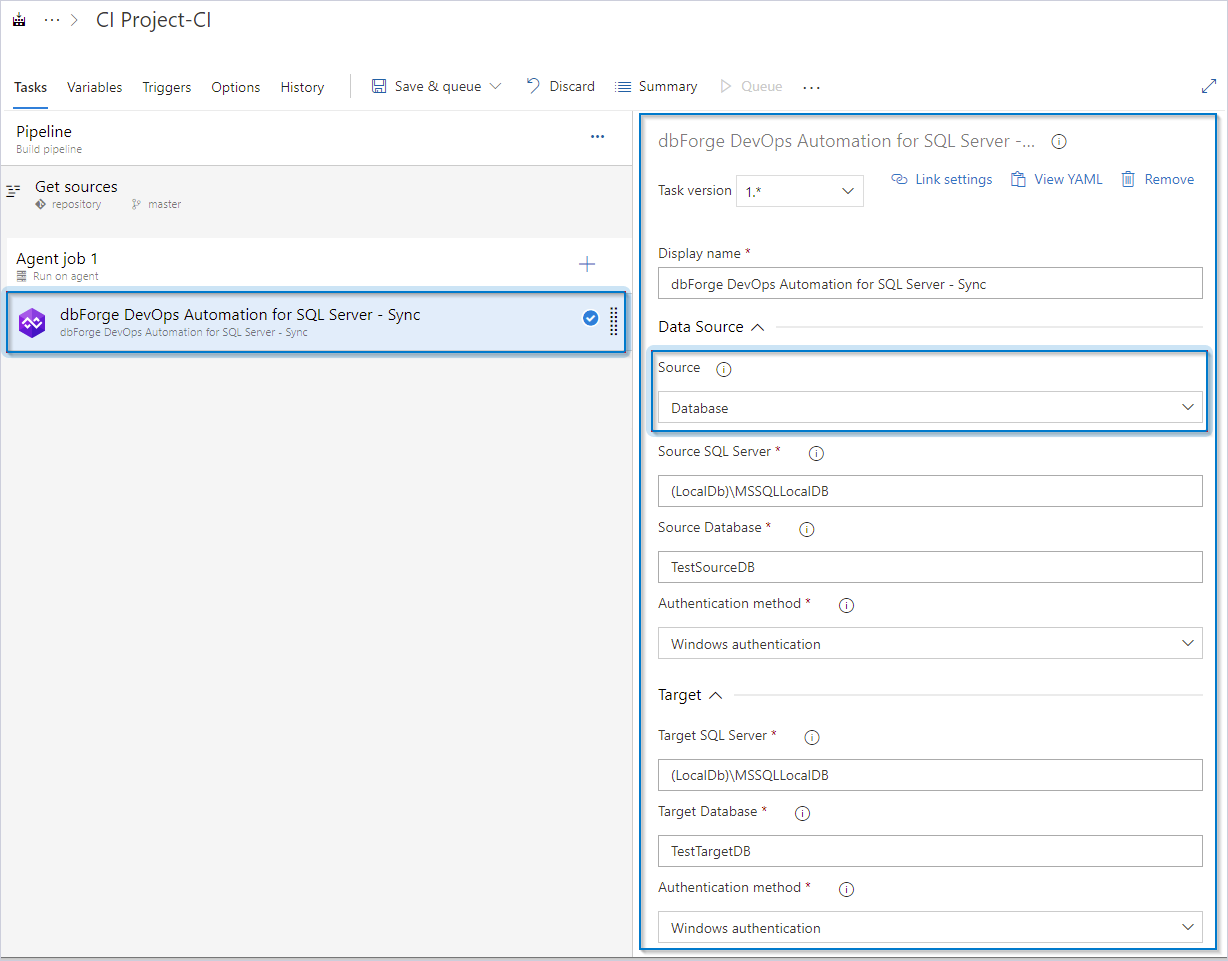Remove the task using Remove link
The width and height of the screenshot is (1228, 961).
[1157, 179]
